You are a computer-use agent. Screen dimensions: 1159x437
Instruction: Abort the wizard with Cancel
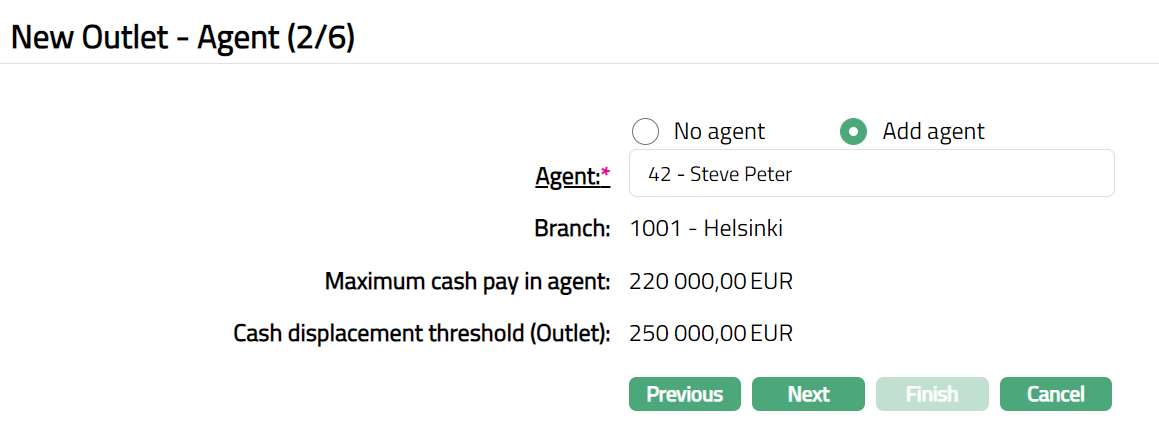pyautogui.click(x=1055, y=394)
